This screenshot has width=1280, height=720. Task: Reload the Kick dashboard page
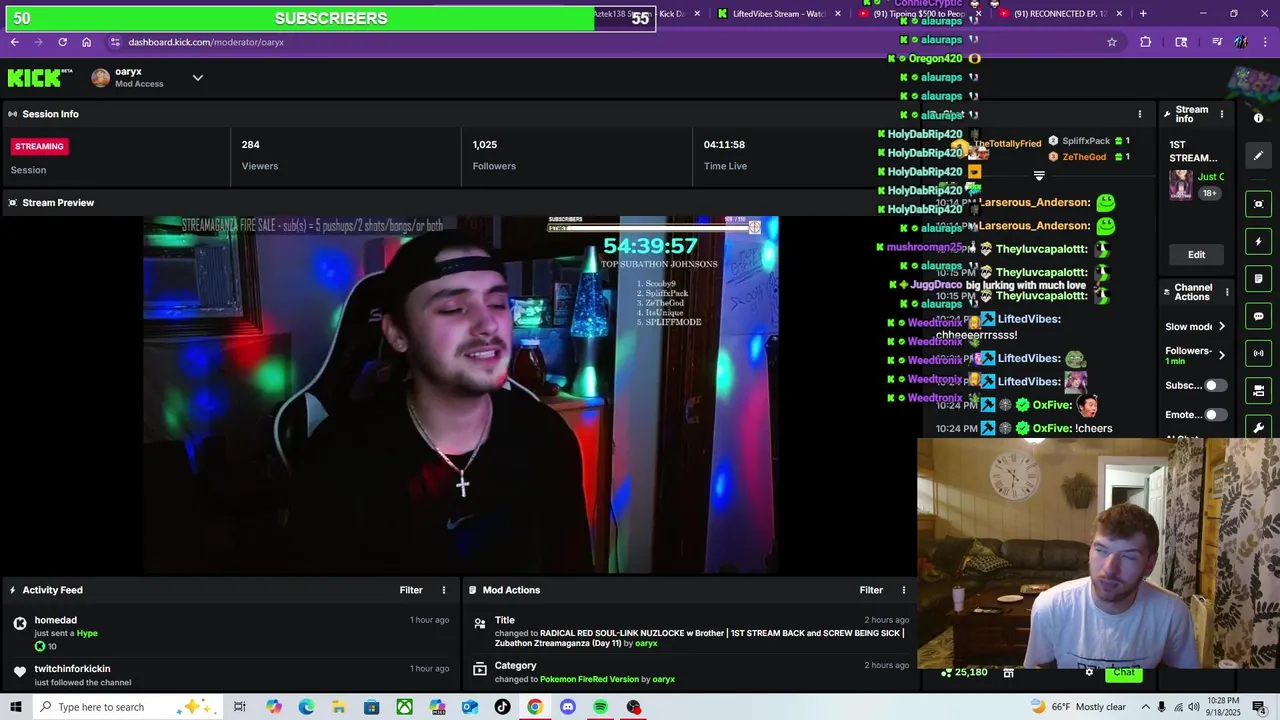coord(62,42)
